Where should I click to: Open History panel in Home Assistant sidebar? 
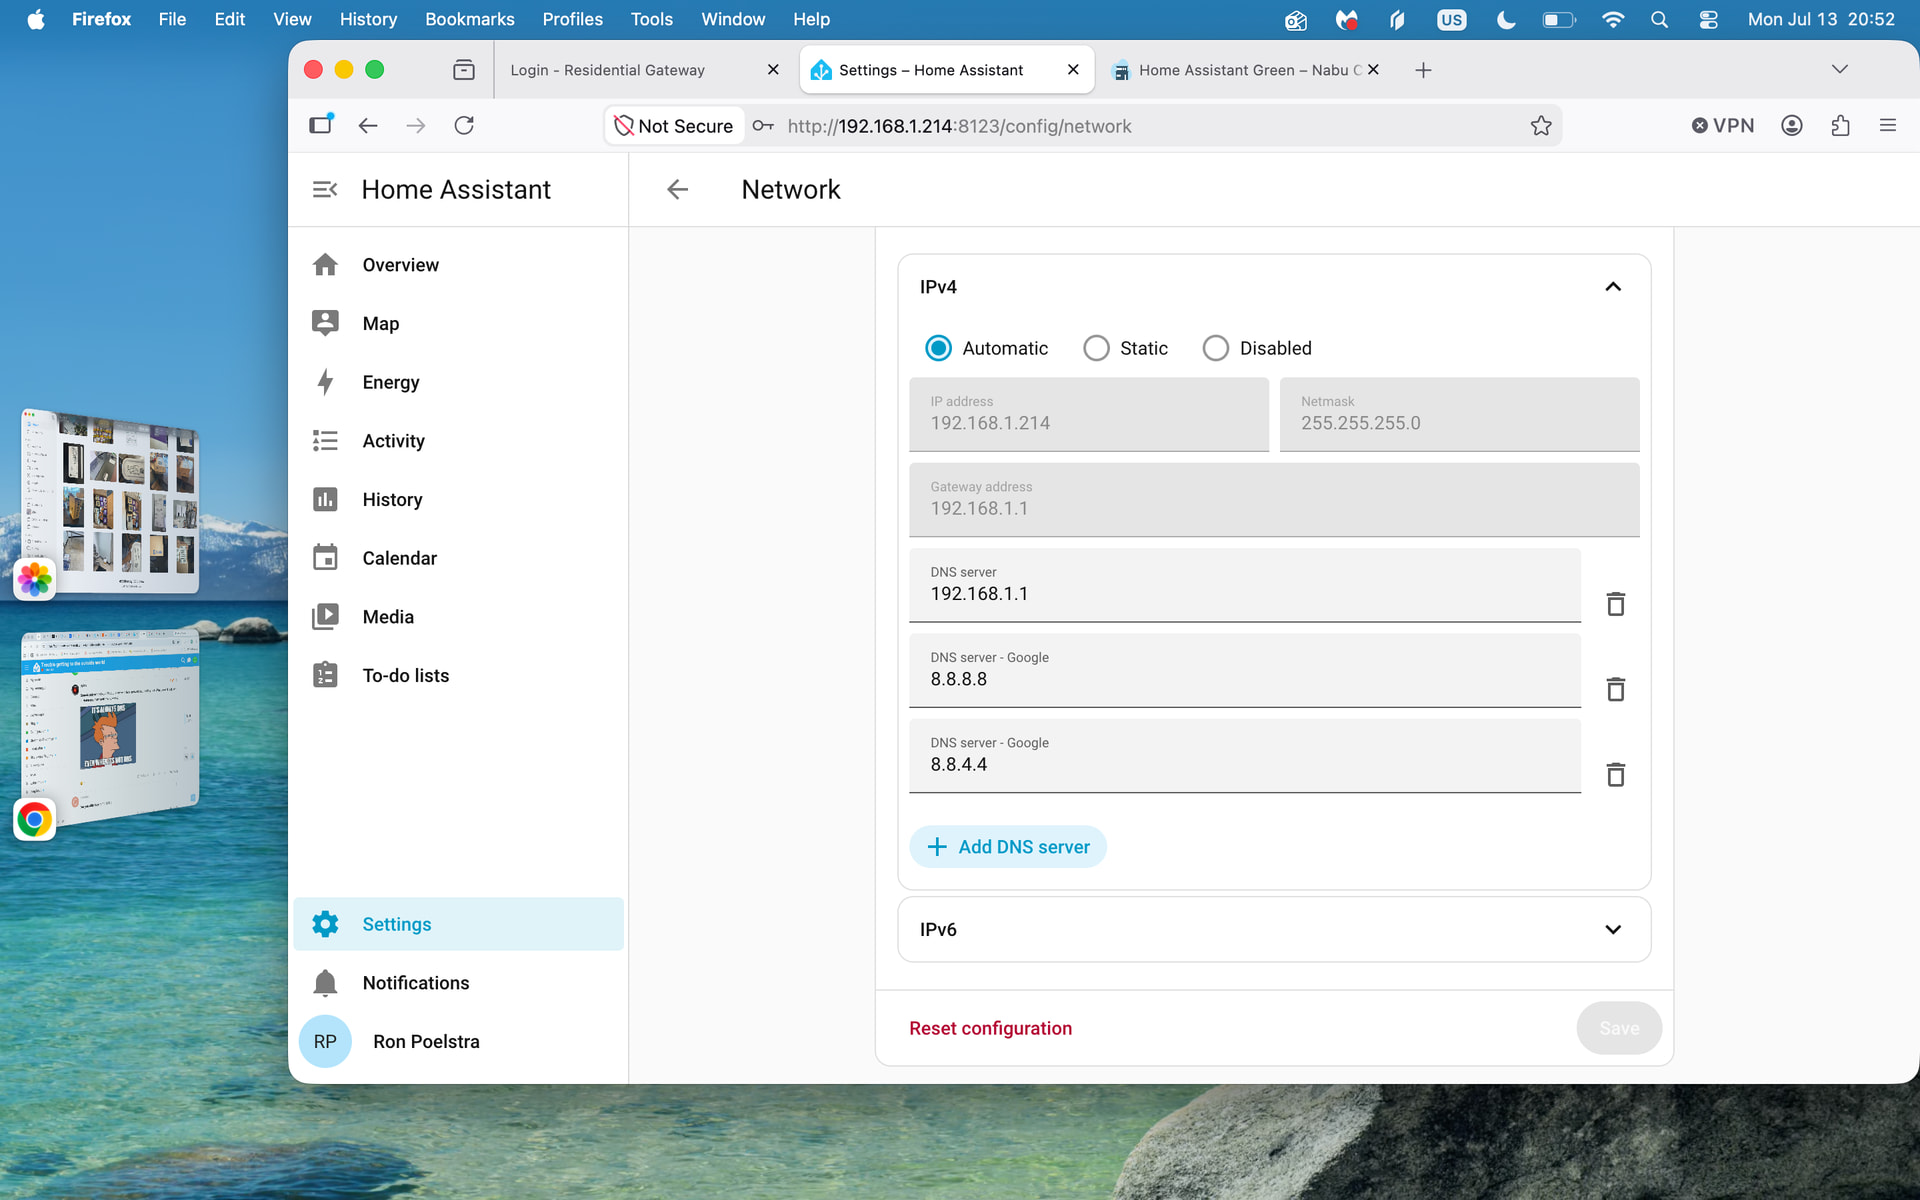pyautogui.click(x=458, y=500)
